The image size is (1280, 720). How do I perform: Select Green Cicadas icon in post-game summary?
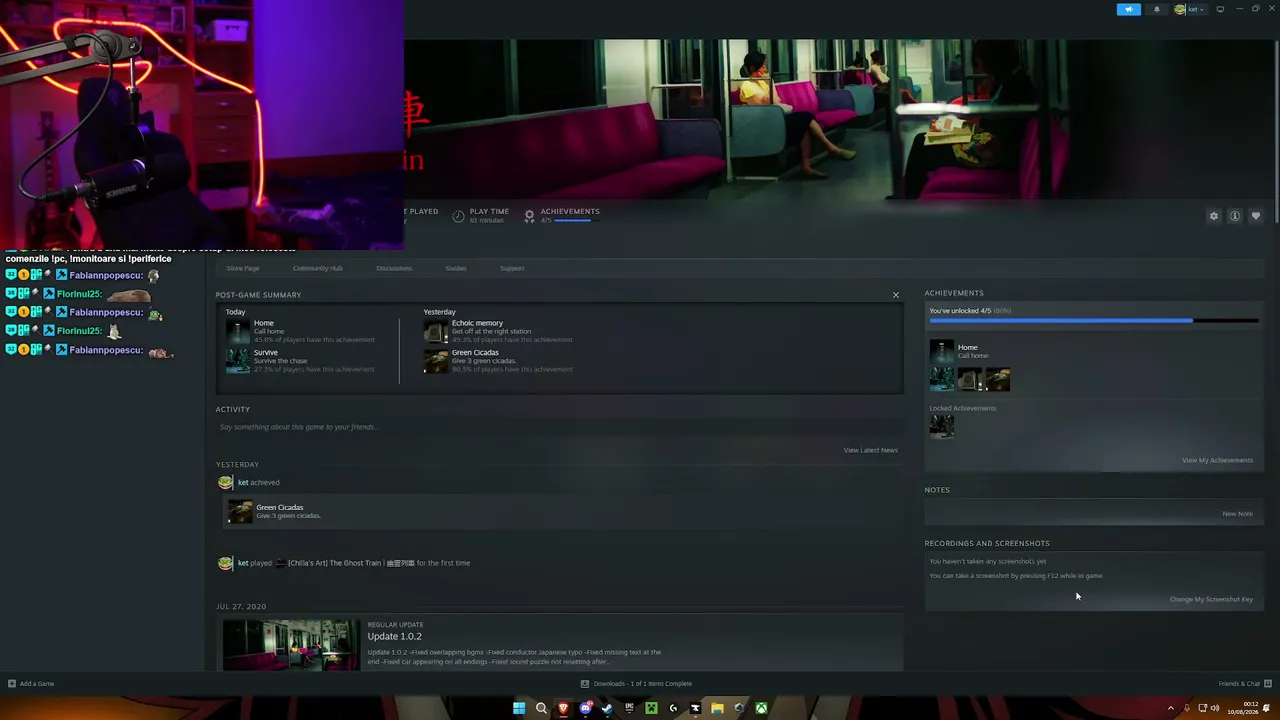click(436, 360)
